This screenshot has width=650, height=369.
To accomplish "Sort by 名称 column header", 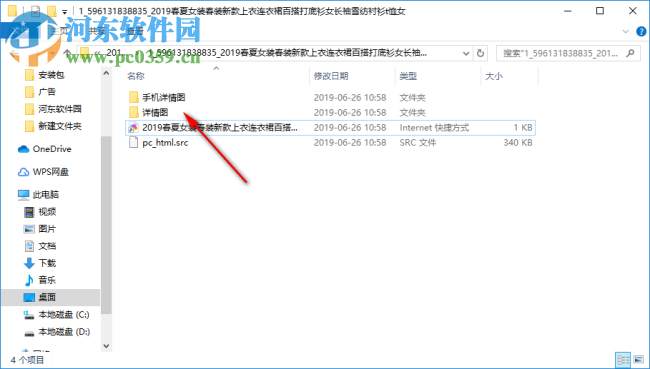I will (136, 76).
